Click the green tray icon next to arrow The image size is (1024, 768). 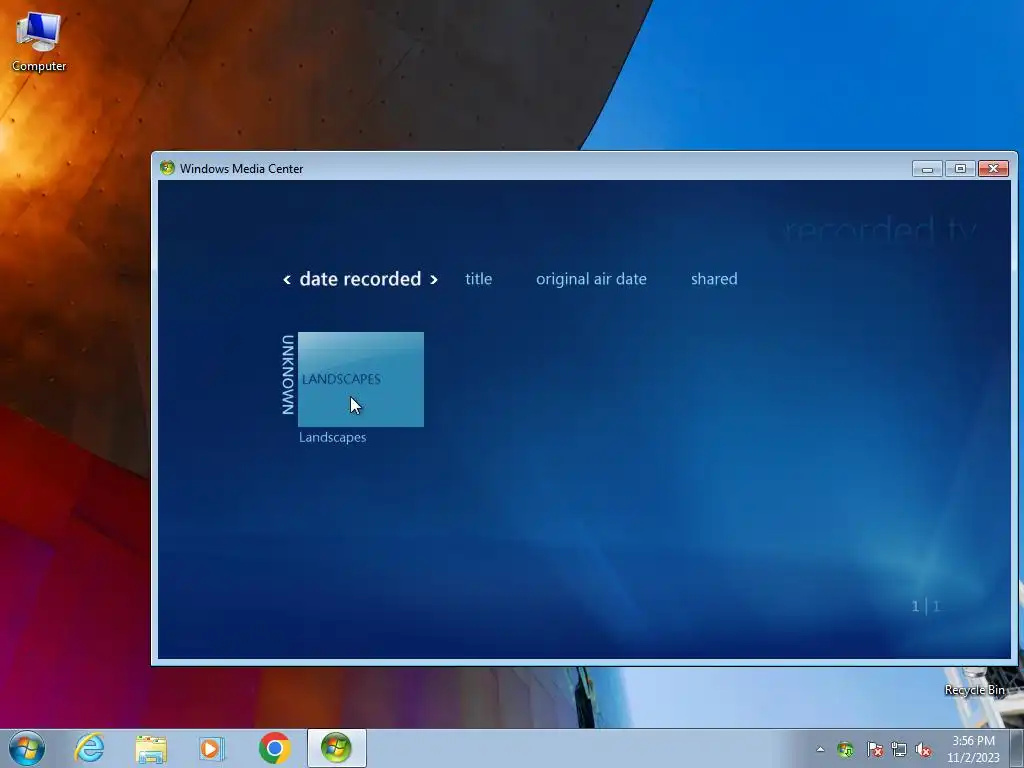point(846,749)
